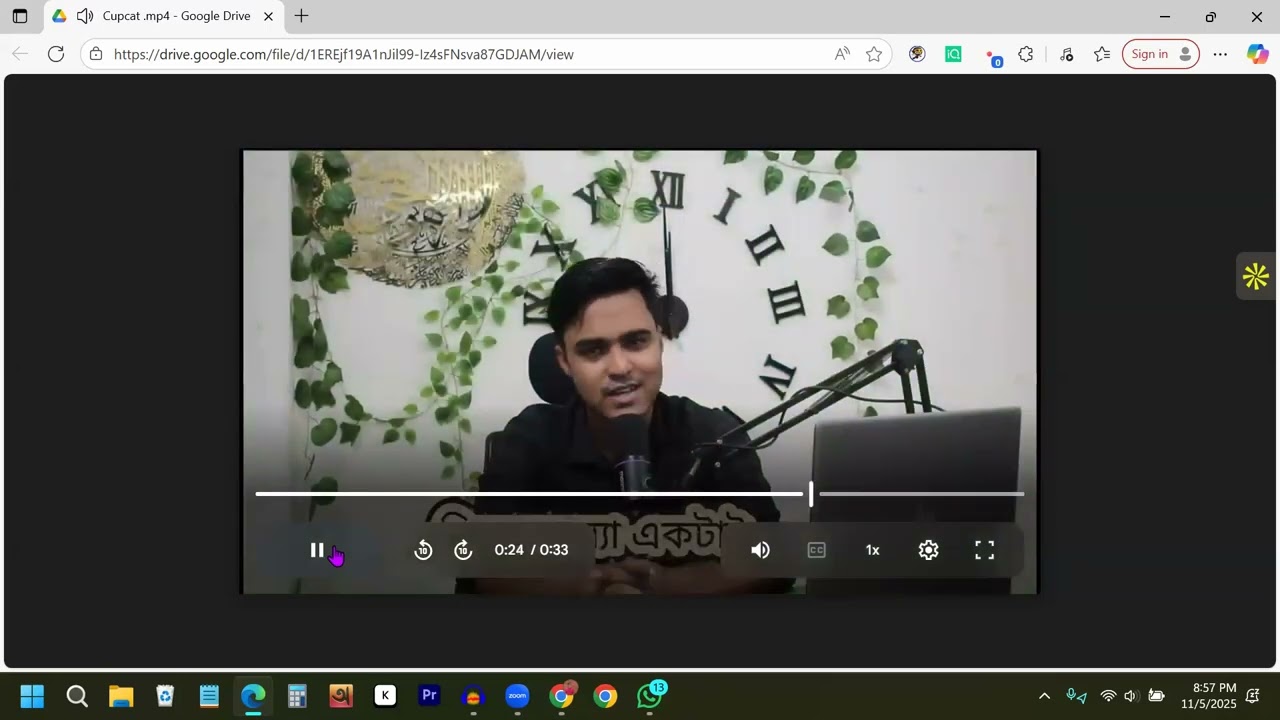The image size is (1280, 720).
Task: Open extension with blue 0 badge
Action: [x=991, y=56]
